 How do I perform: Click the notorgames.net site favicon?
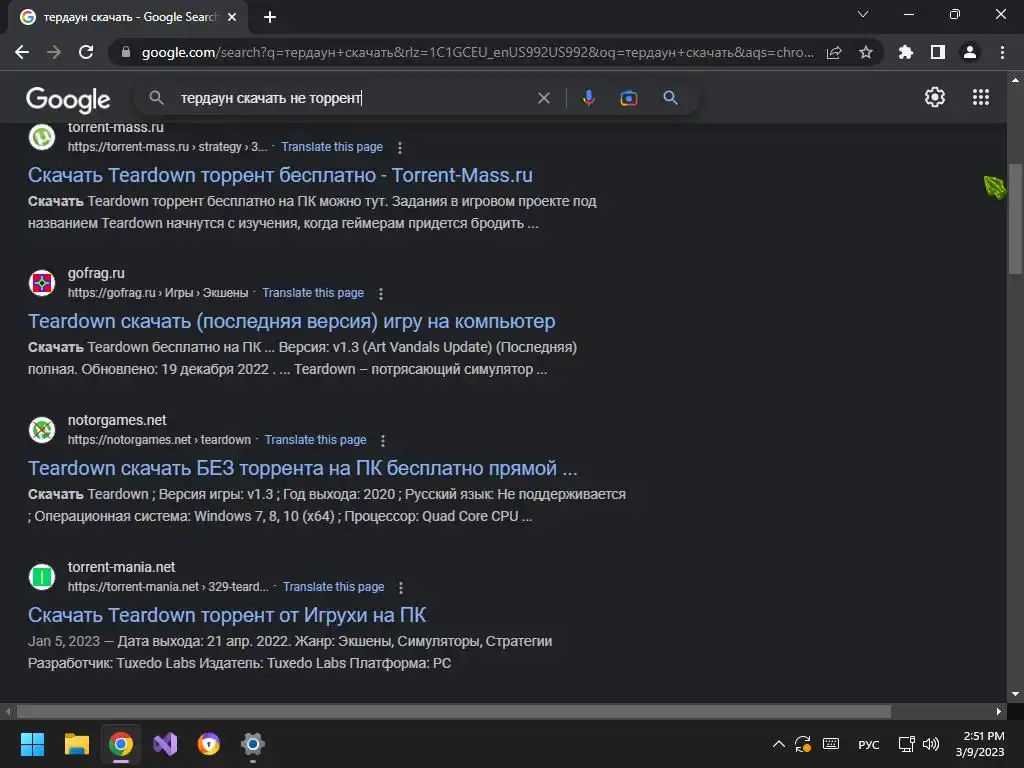coord(42,430)
